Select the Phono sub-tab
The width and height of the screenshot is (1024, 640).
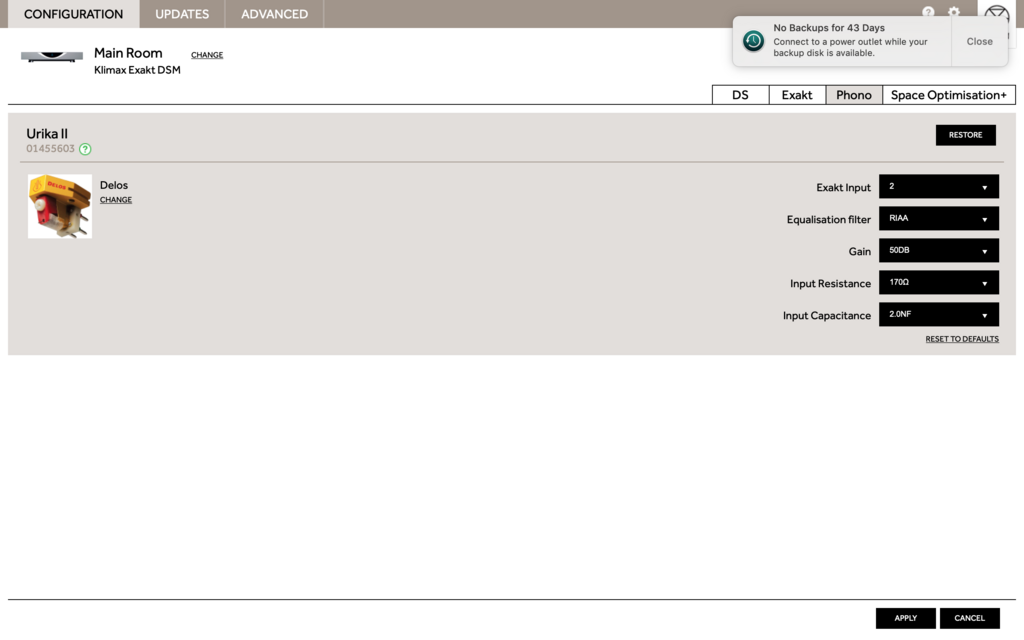[x=854, y=95]
